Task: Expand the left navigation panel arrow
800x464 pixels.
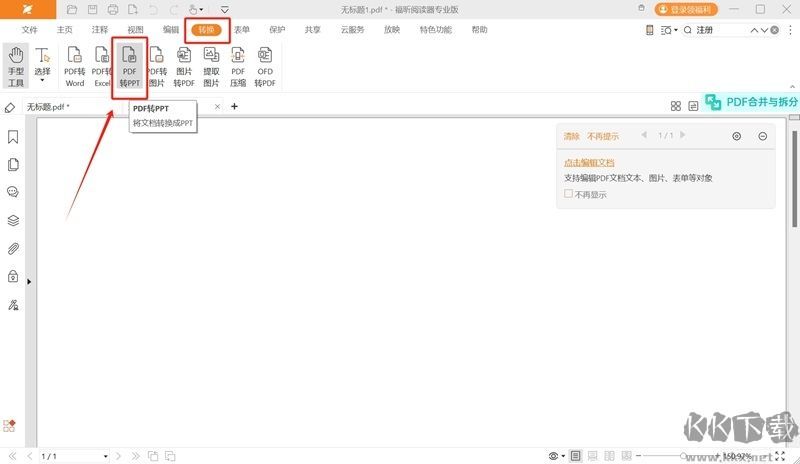Action: tap(29, 282)
